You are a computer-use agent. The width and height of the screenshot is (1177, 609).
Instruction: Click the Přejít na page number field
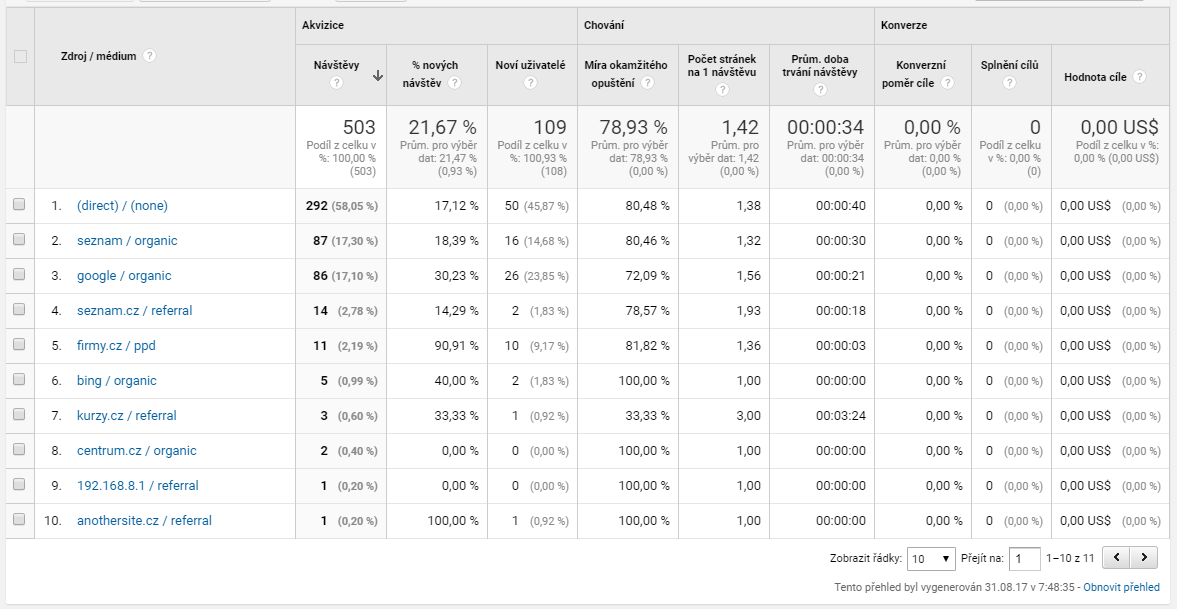pos(1024,558)
